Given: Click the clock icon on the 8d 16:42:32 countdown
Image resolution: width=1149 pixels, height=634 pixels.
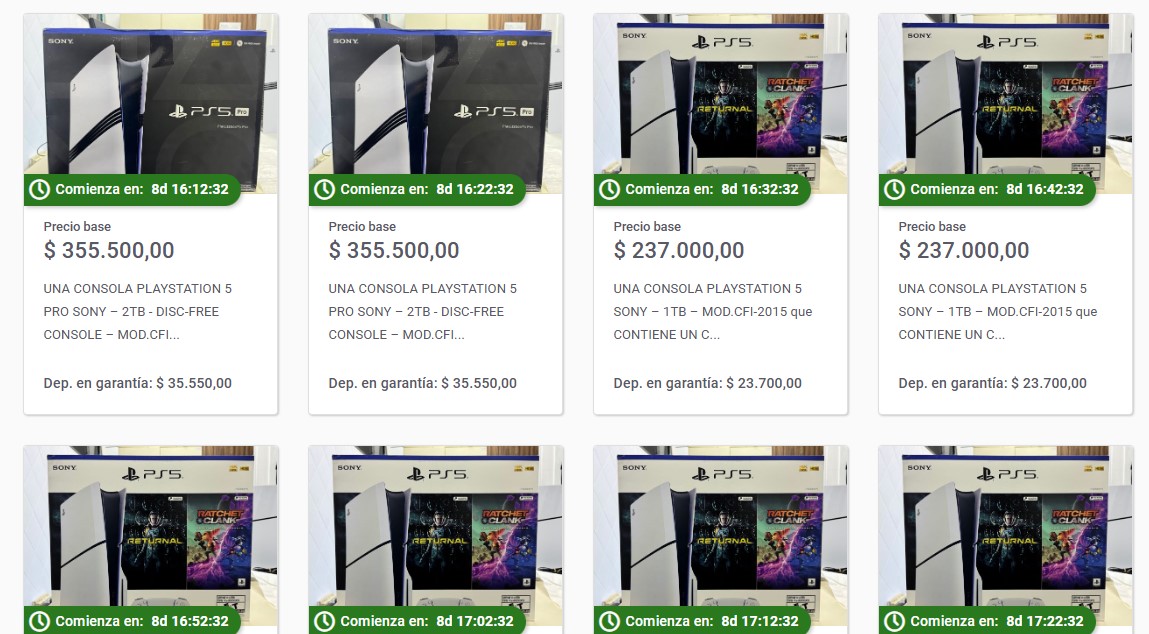Looking at the screenshot, I should pos(895,189).
